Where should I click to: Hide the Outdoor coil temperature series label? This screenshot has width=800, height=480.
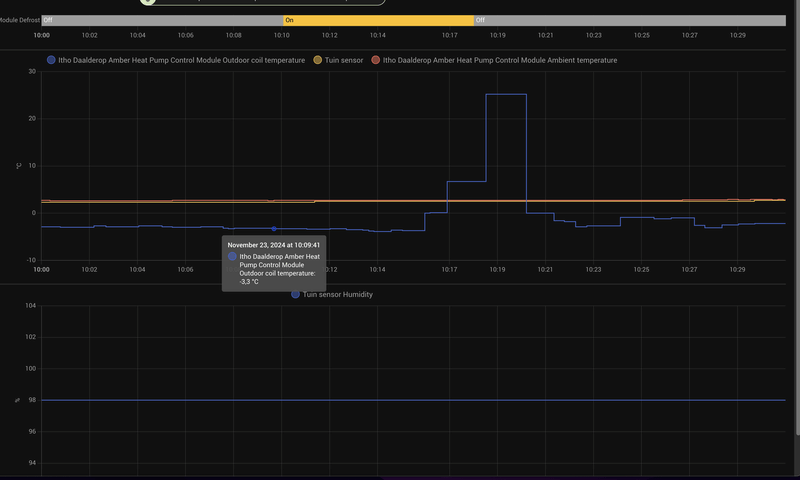[x=182, y=60]
